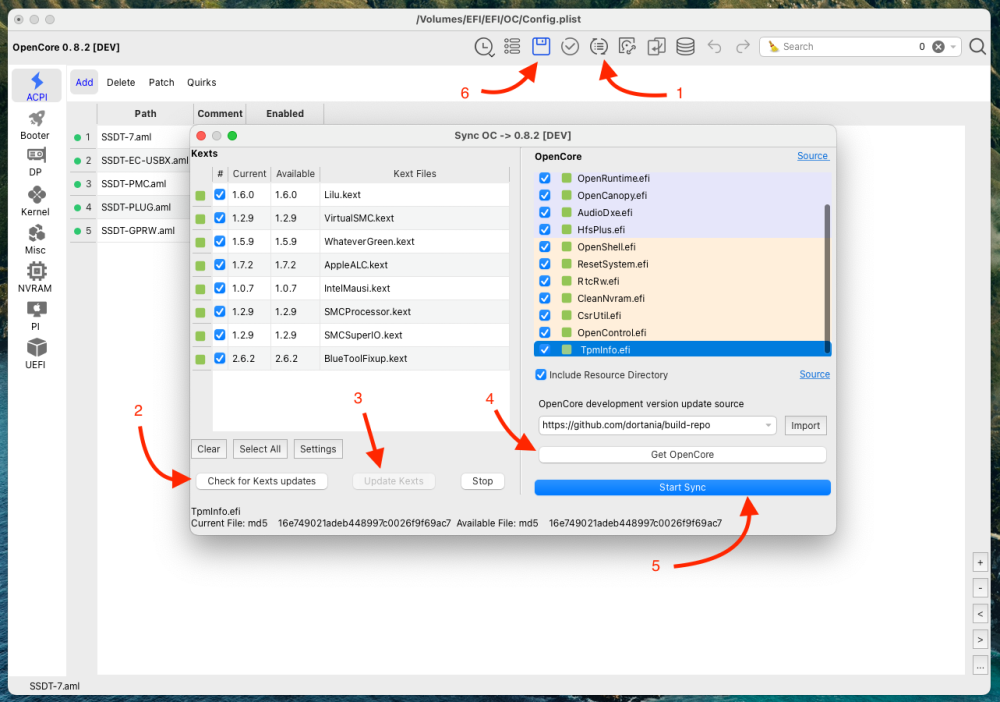This screenshot has width=1000, height=702.
Task: Toggle the HfsPlus.efi checkbox
Action: coord(545,230)
